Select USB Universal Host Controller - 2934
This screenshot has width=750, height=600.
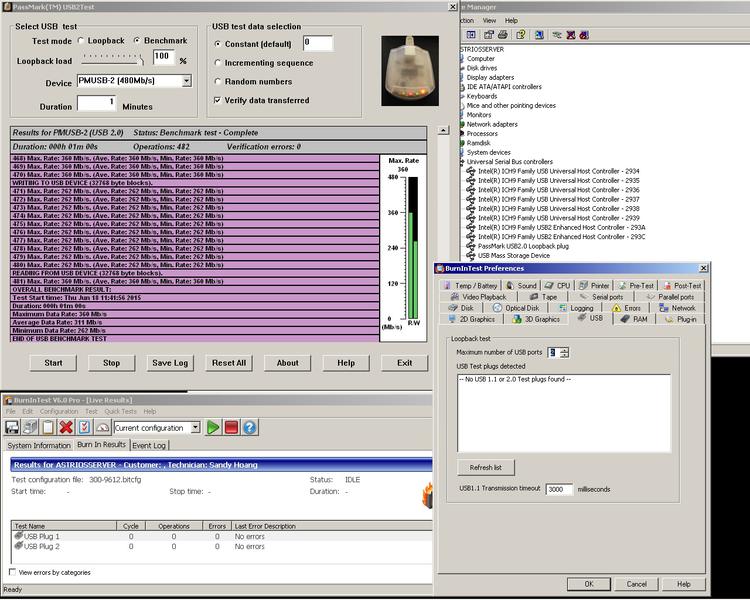pos(559,171)
